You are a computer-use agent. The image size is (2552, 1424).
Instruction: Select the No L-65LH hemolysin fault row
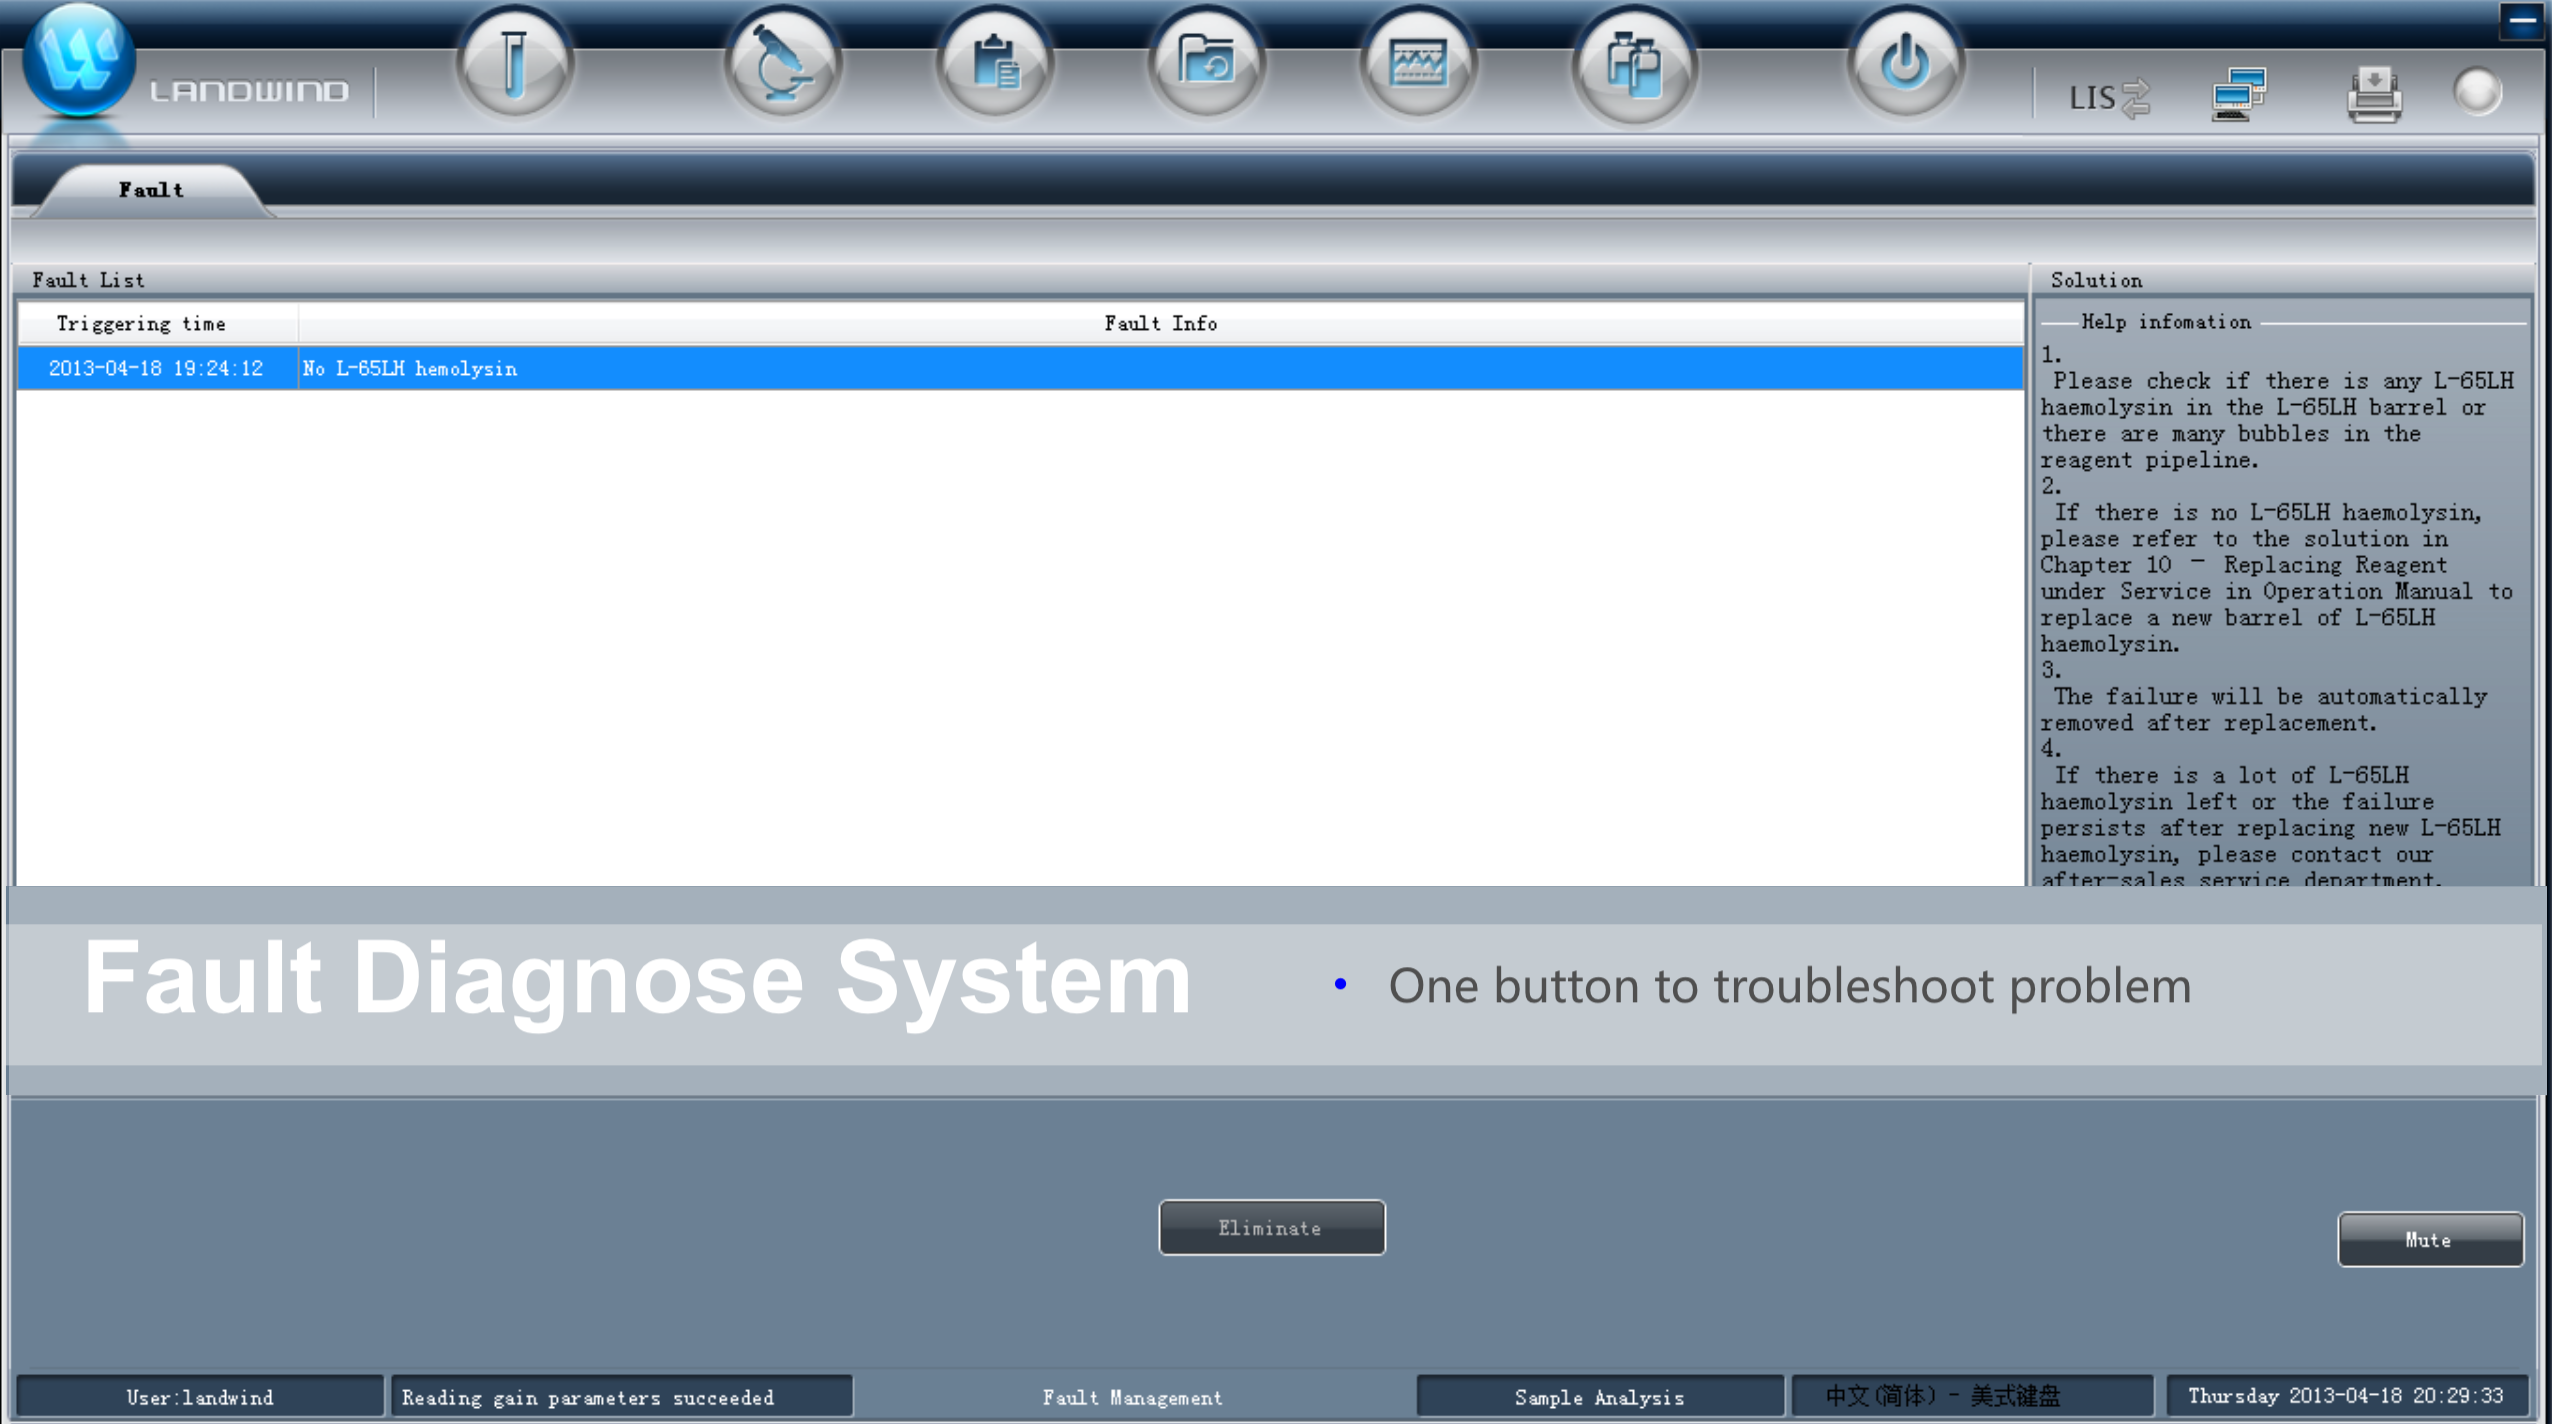click(1020, 368)
